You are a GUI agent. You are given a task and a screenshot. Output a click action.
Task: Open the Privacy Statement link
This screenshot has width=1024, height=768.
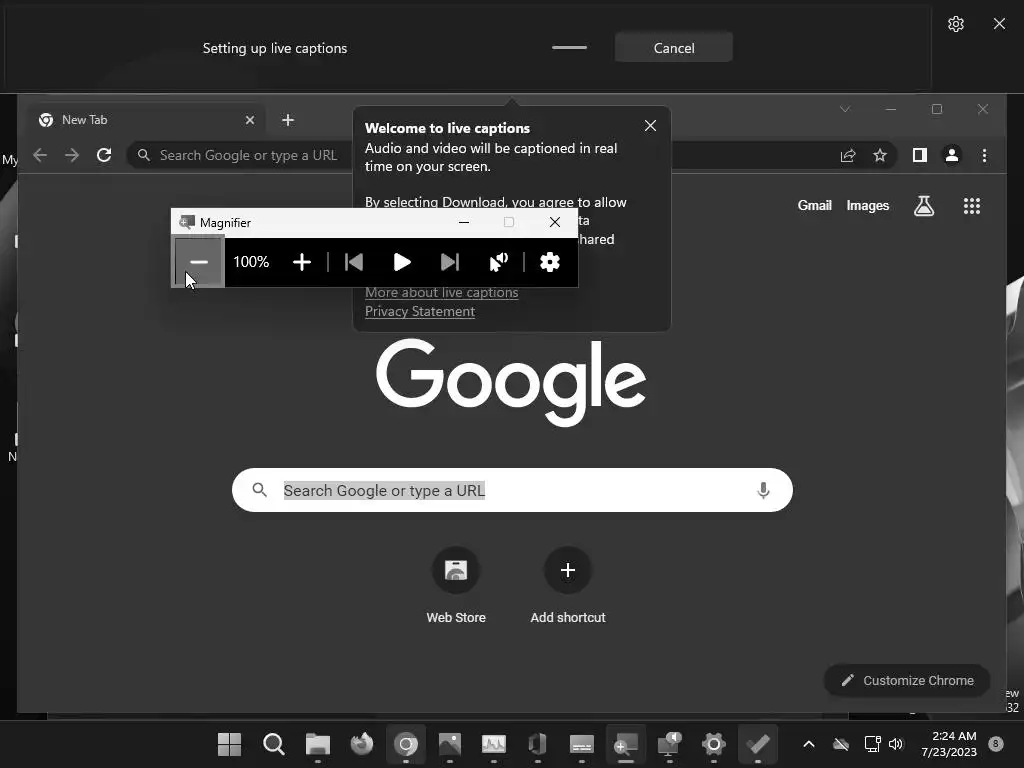click(x=420, y=312)
